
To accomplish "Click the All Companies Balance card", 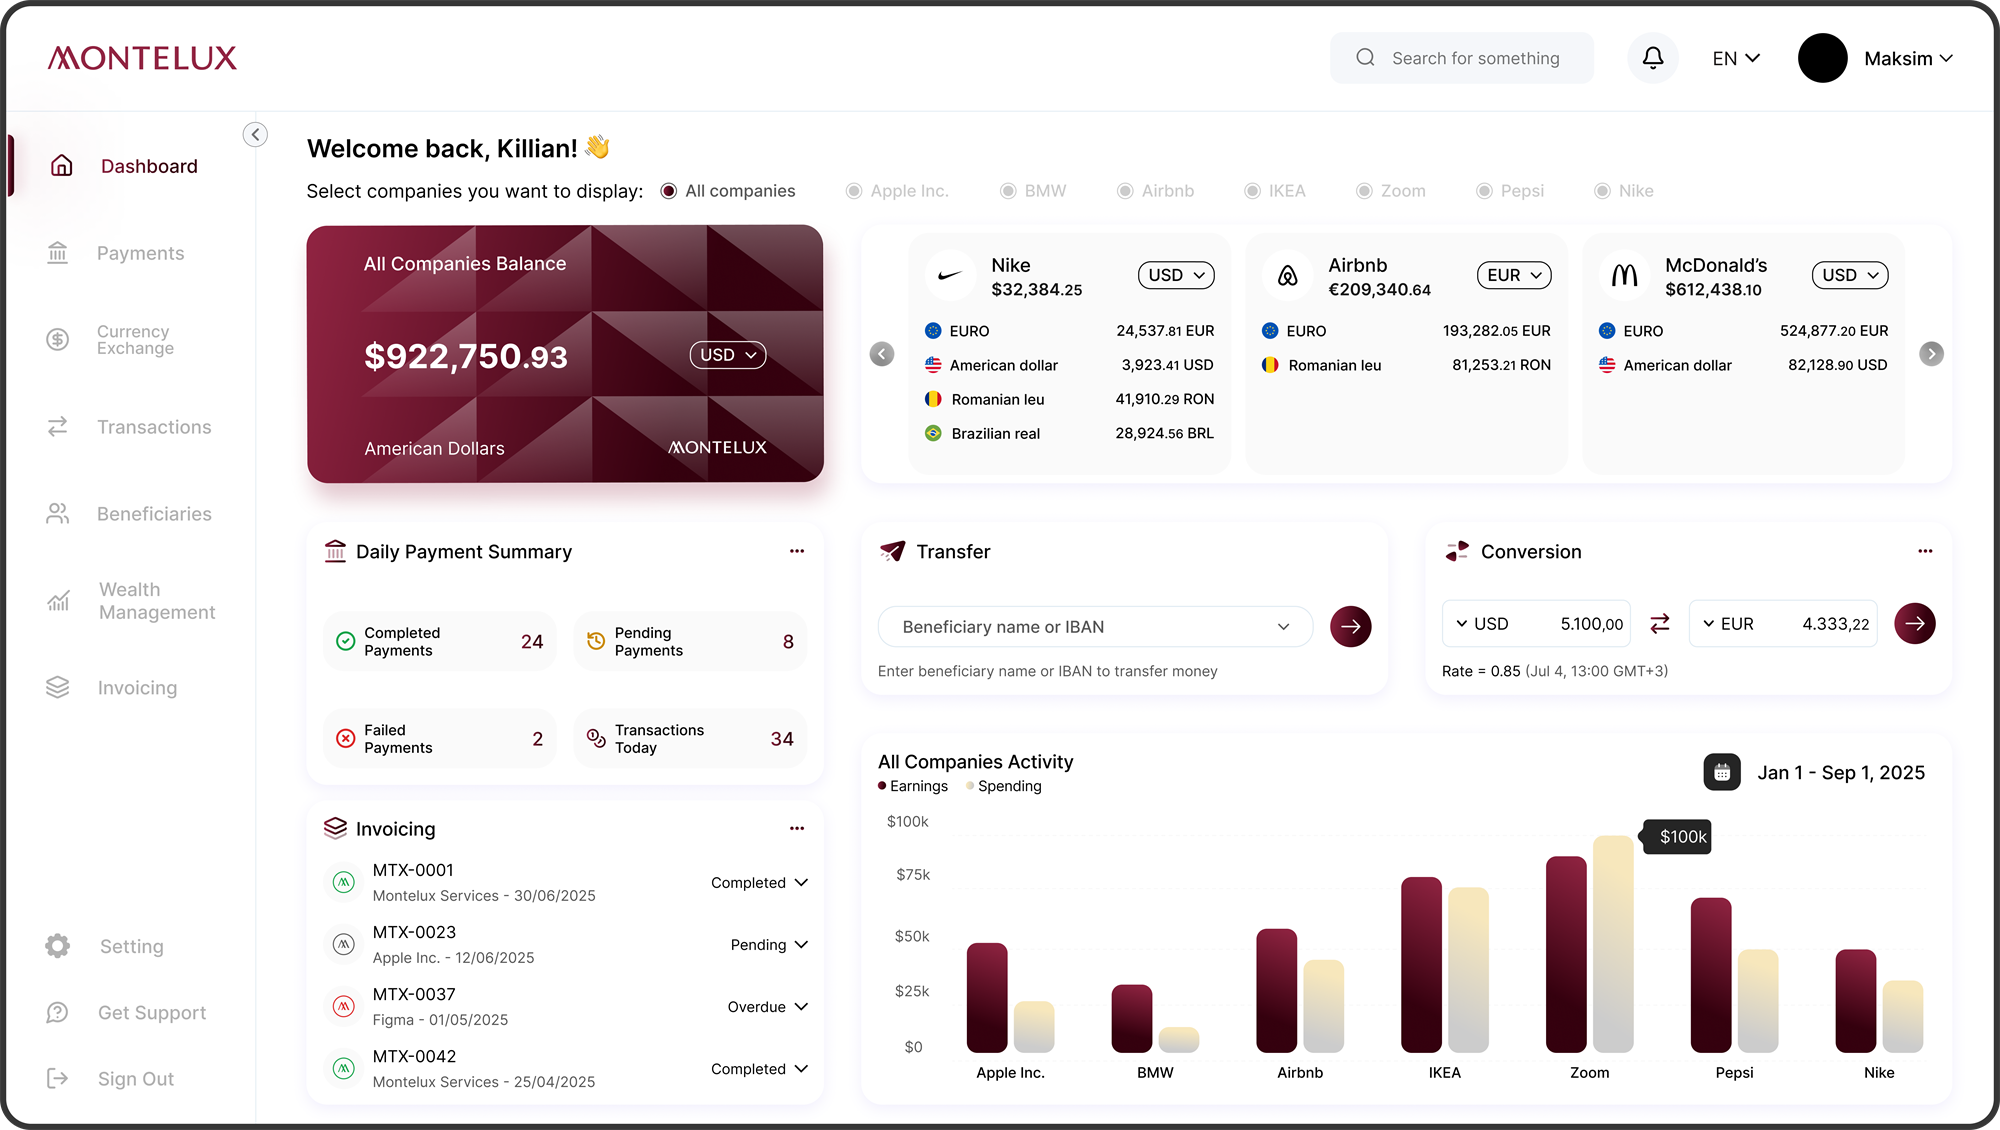I will 565,354.
